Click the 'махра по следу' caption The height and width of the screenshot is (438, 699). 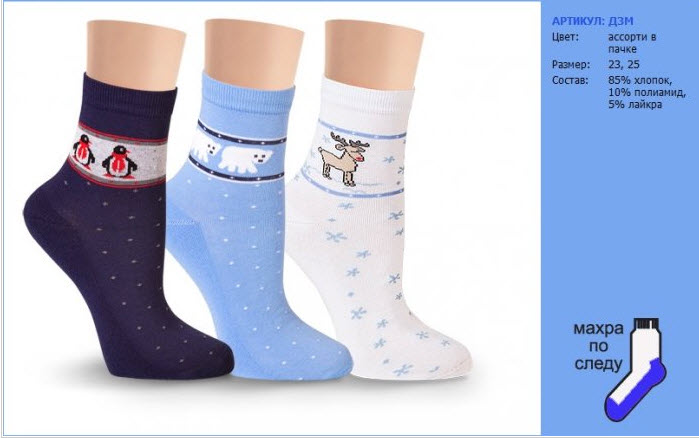(598, 346)
